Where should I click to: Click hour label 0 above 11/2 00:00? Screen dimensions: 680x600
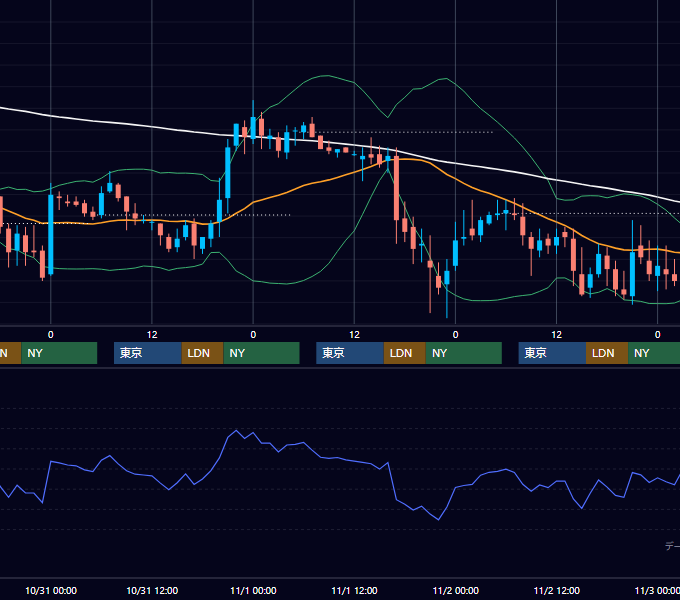pyautogui.click(x=455, y=335)
